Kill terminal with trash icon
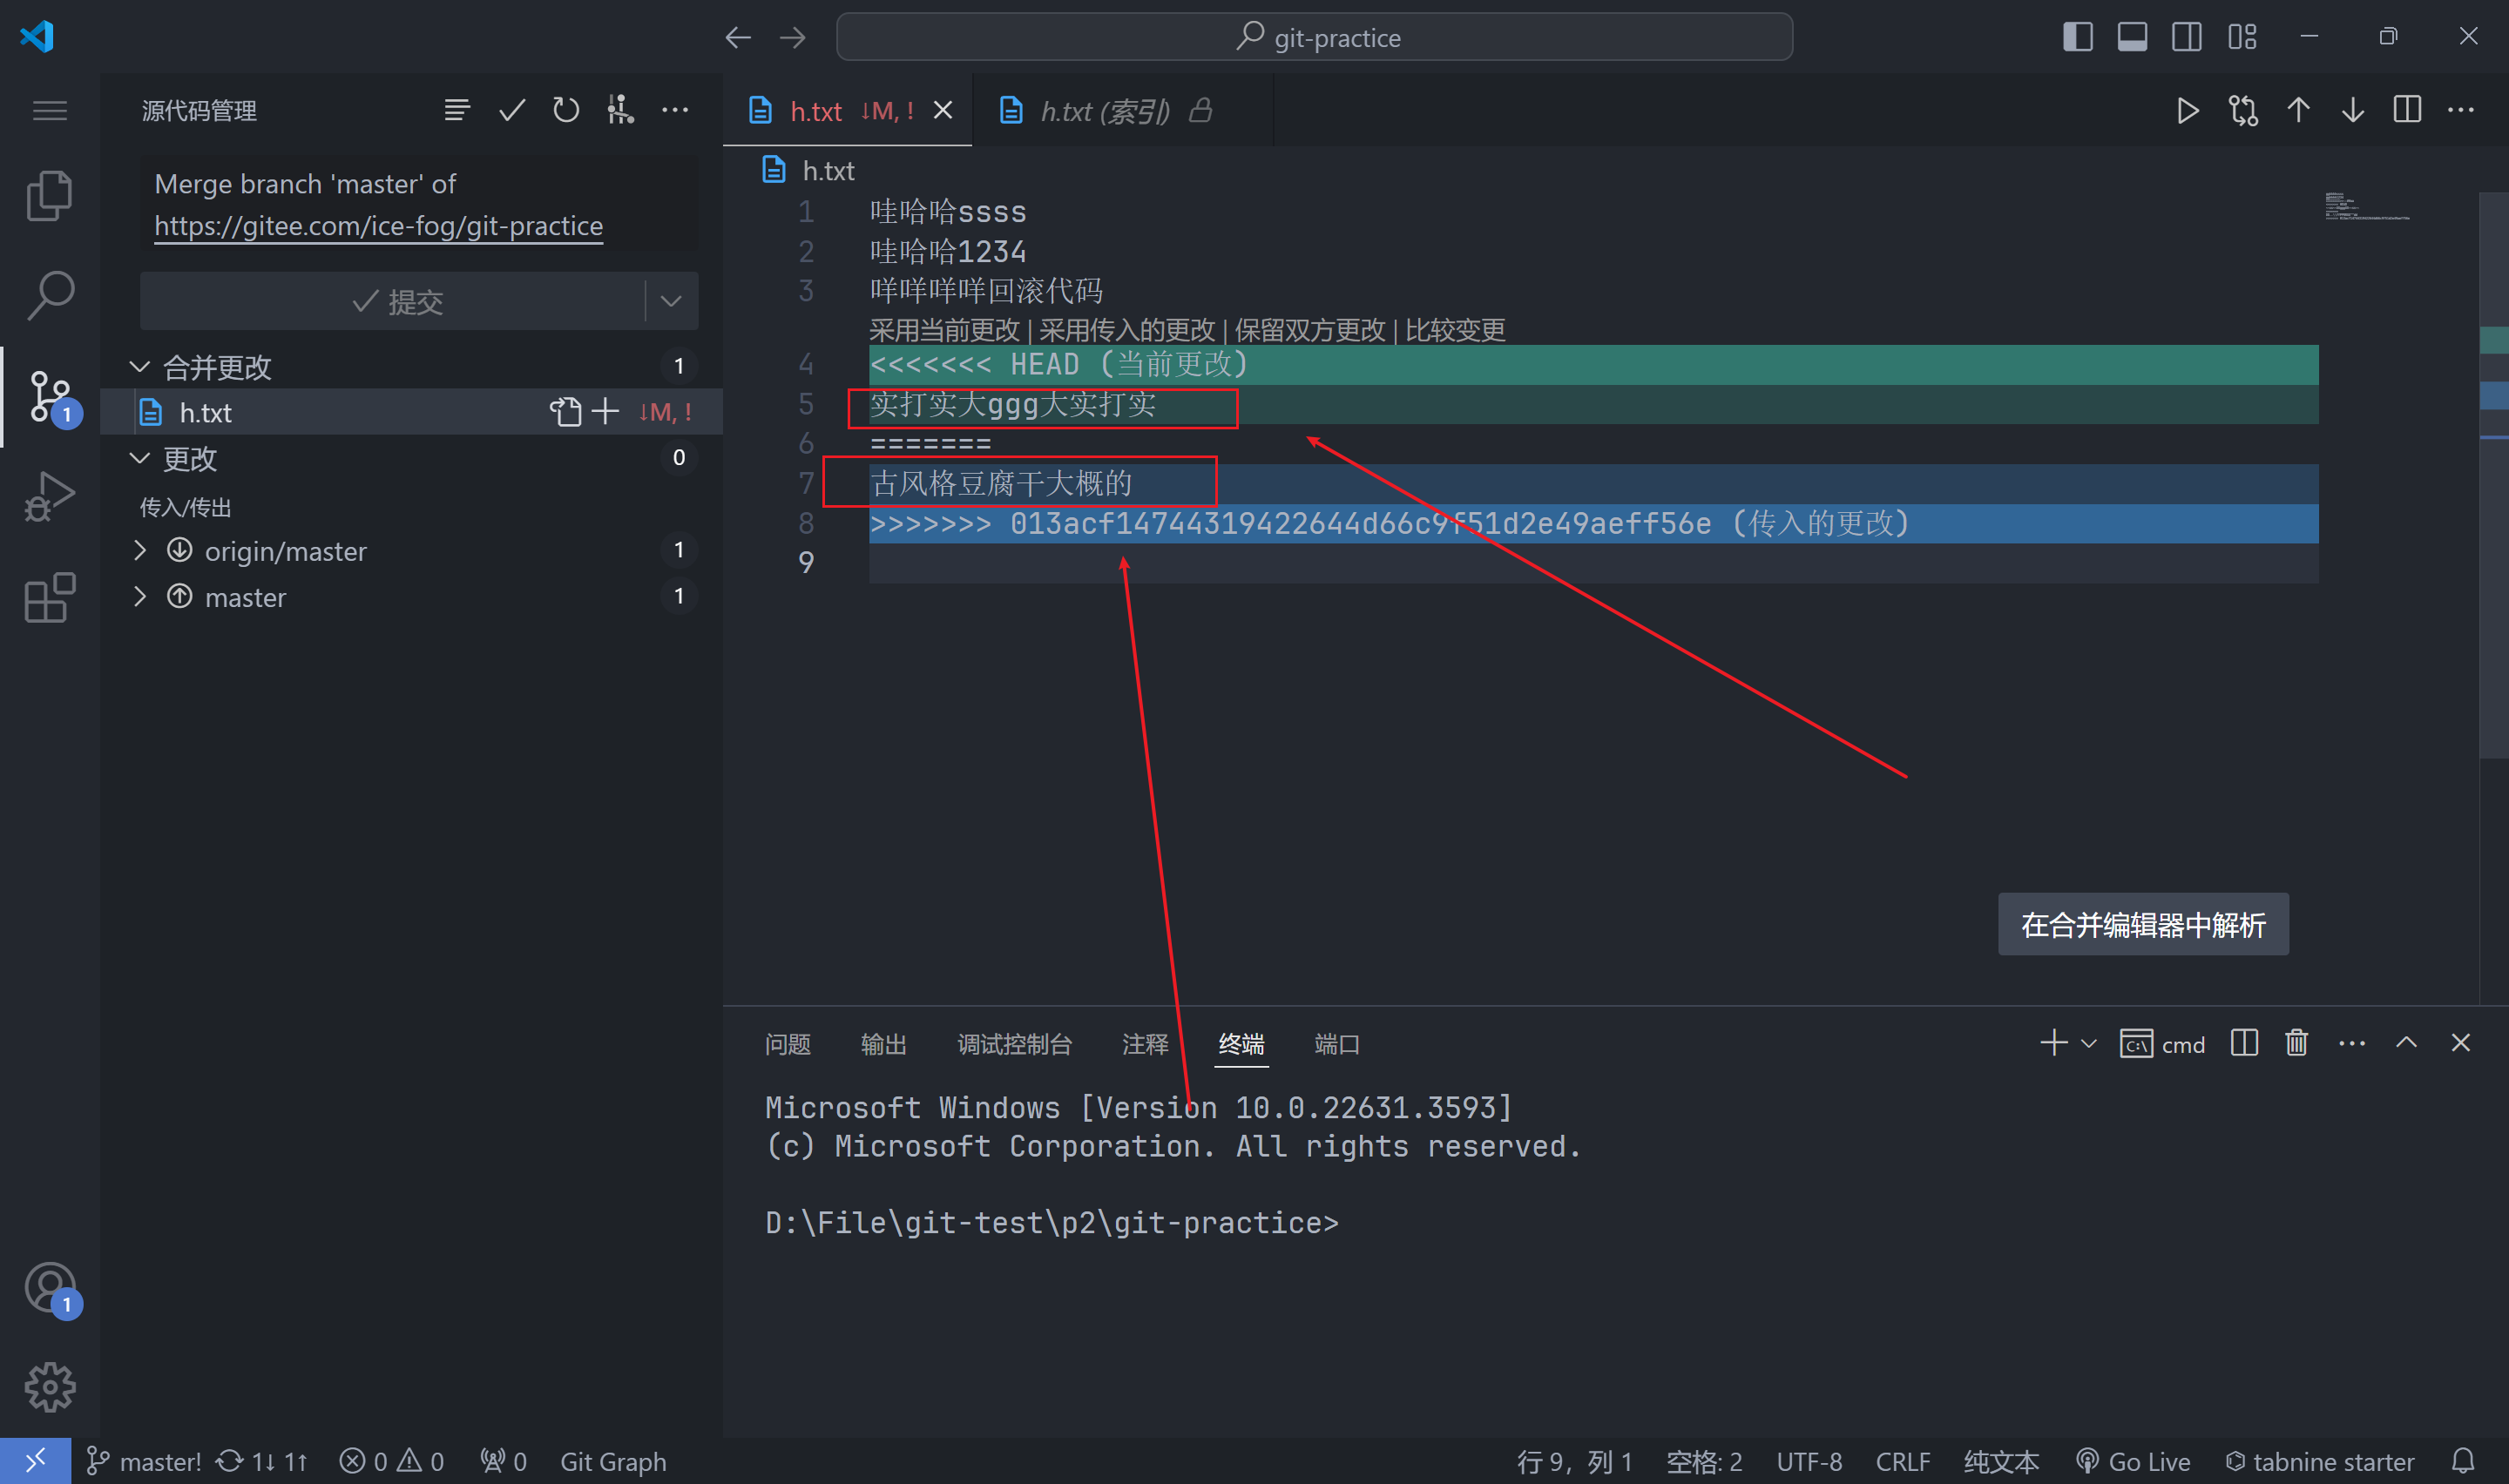2509x1484 pixels. 2296,1044
